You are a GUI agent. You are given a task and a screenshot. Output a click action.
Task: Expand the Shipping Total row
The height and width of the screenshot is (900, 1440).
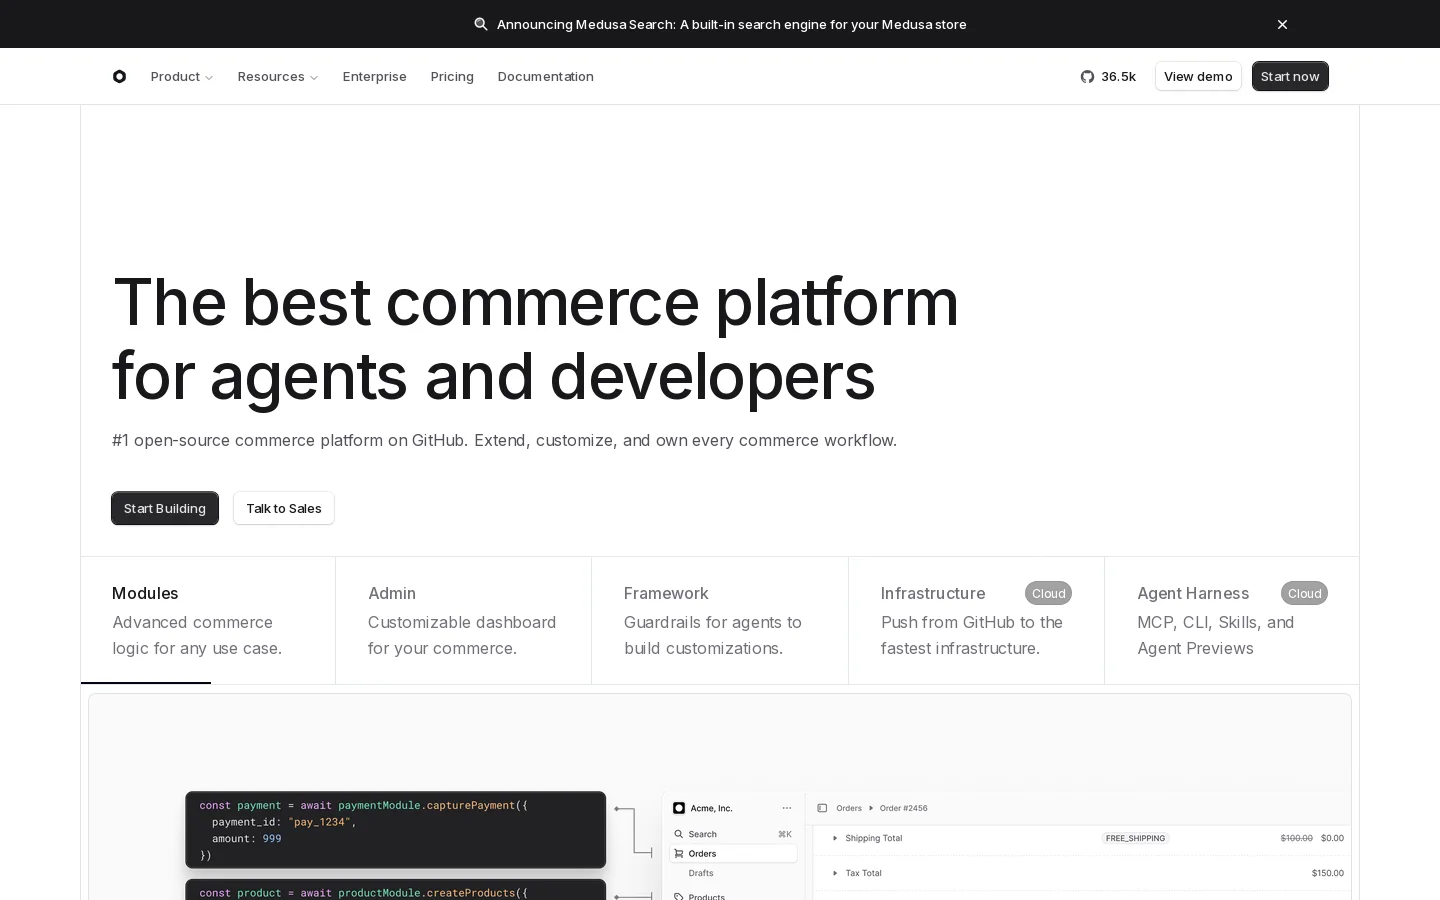coord(835,838)
